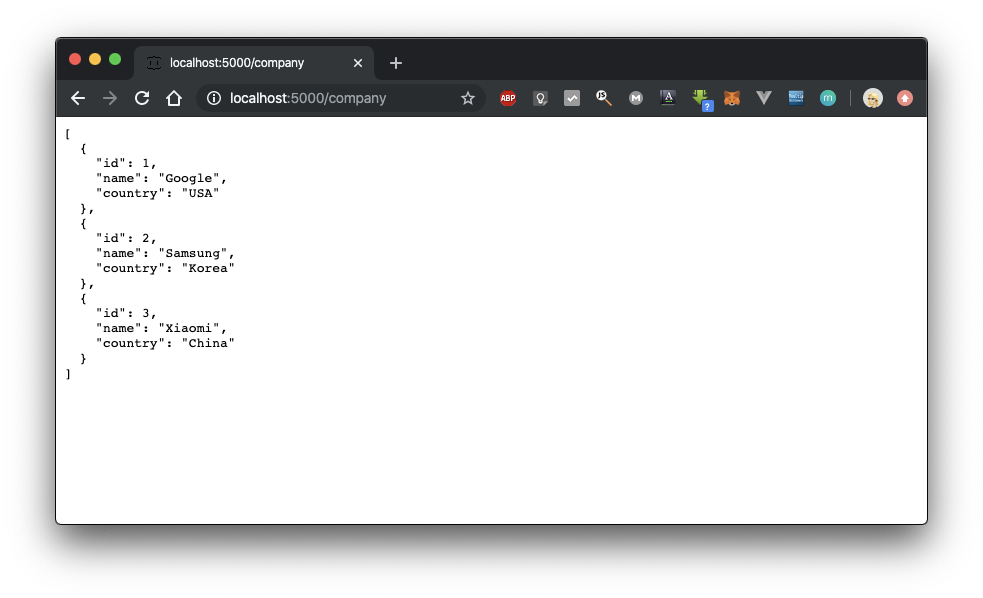
Task: Click the "China" country value
Action: coord(208,343)
